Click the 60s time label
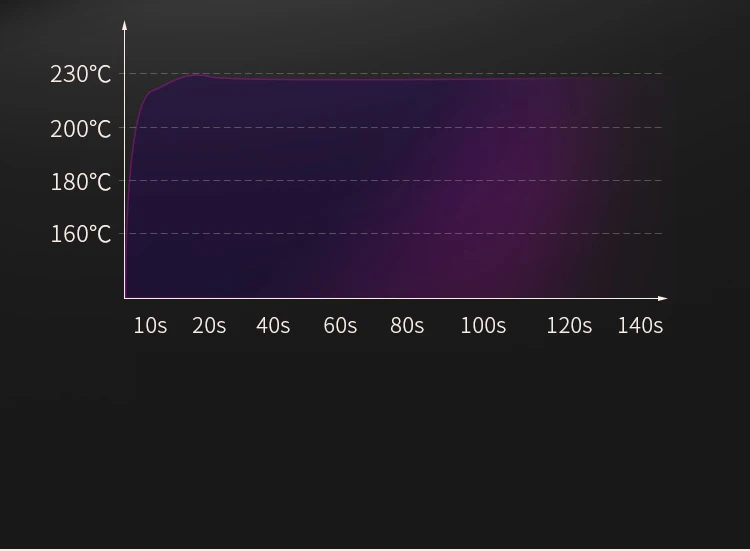 point(340,326)
